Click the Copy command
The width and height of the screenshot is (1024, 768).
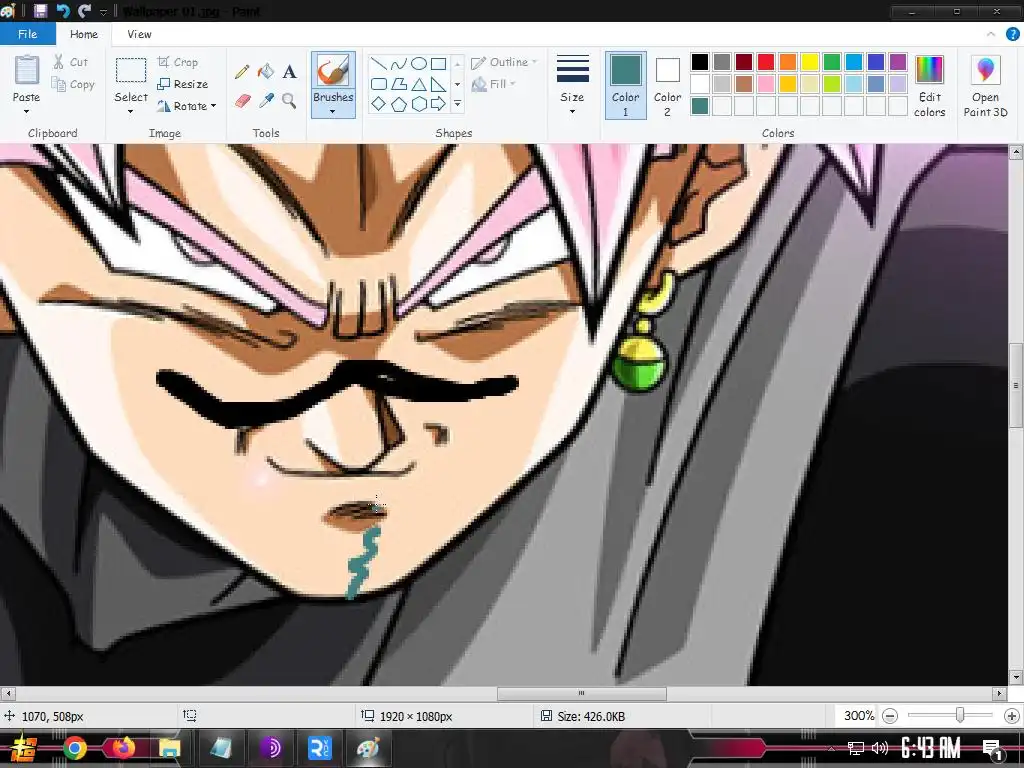[x=73, y=84]
